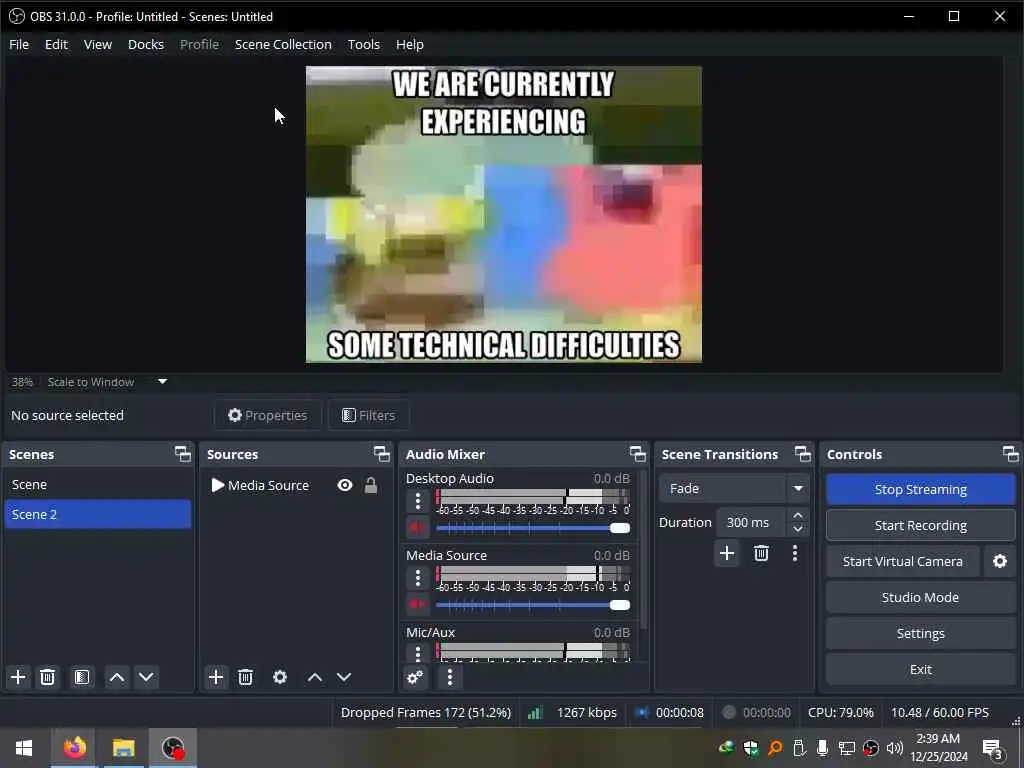Image resolution: width=1024 pixels, height=768 pixels.
Task: Open the View menu
Action: (98, 44)
